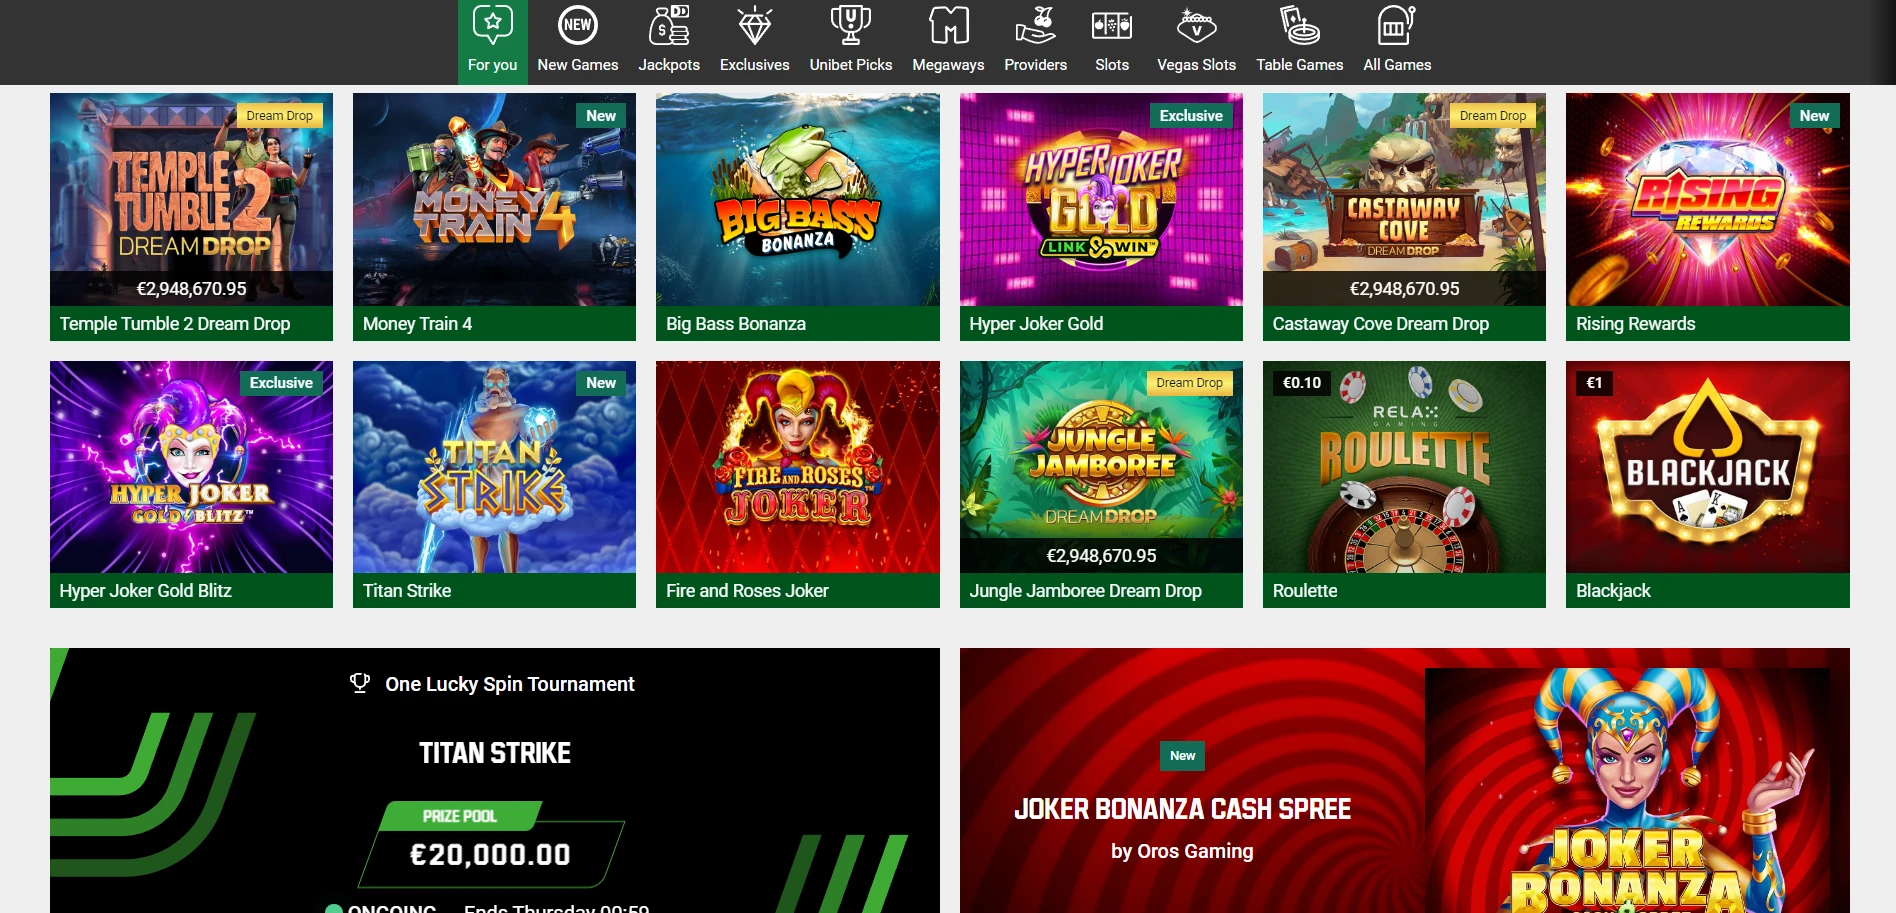Click the TITAN STRIKE tournament title

[495, 753]
